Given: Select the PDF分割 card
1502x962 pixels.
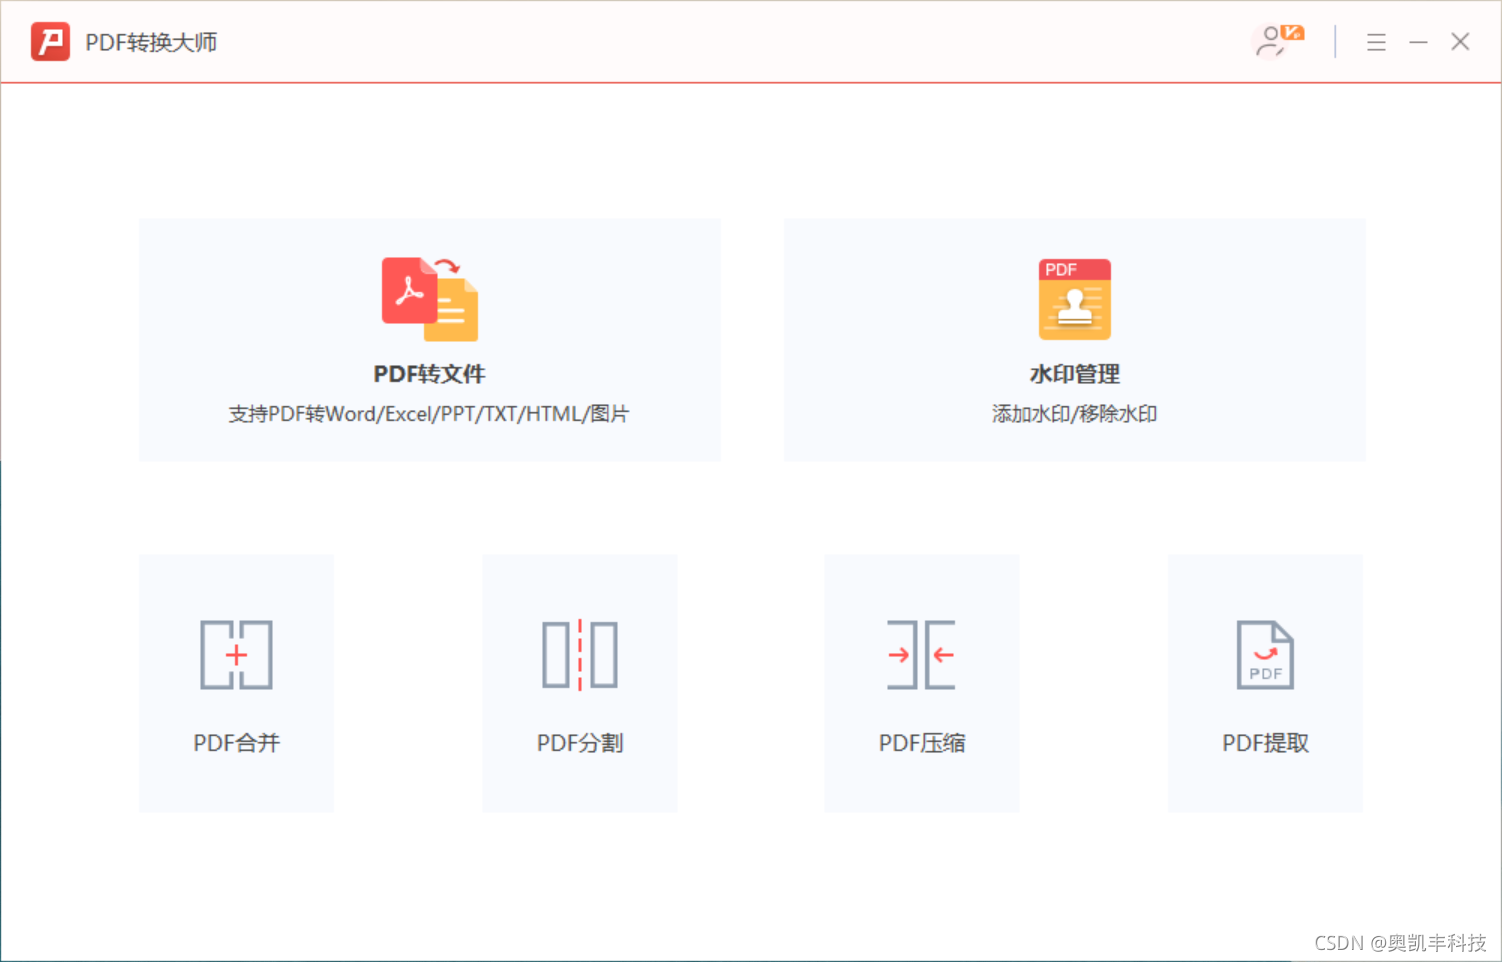Looking at the screenshot, I should [579, 683].
